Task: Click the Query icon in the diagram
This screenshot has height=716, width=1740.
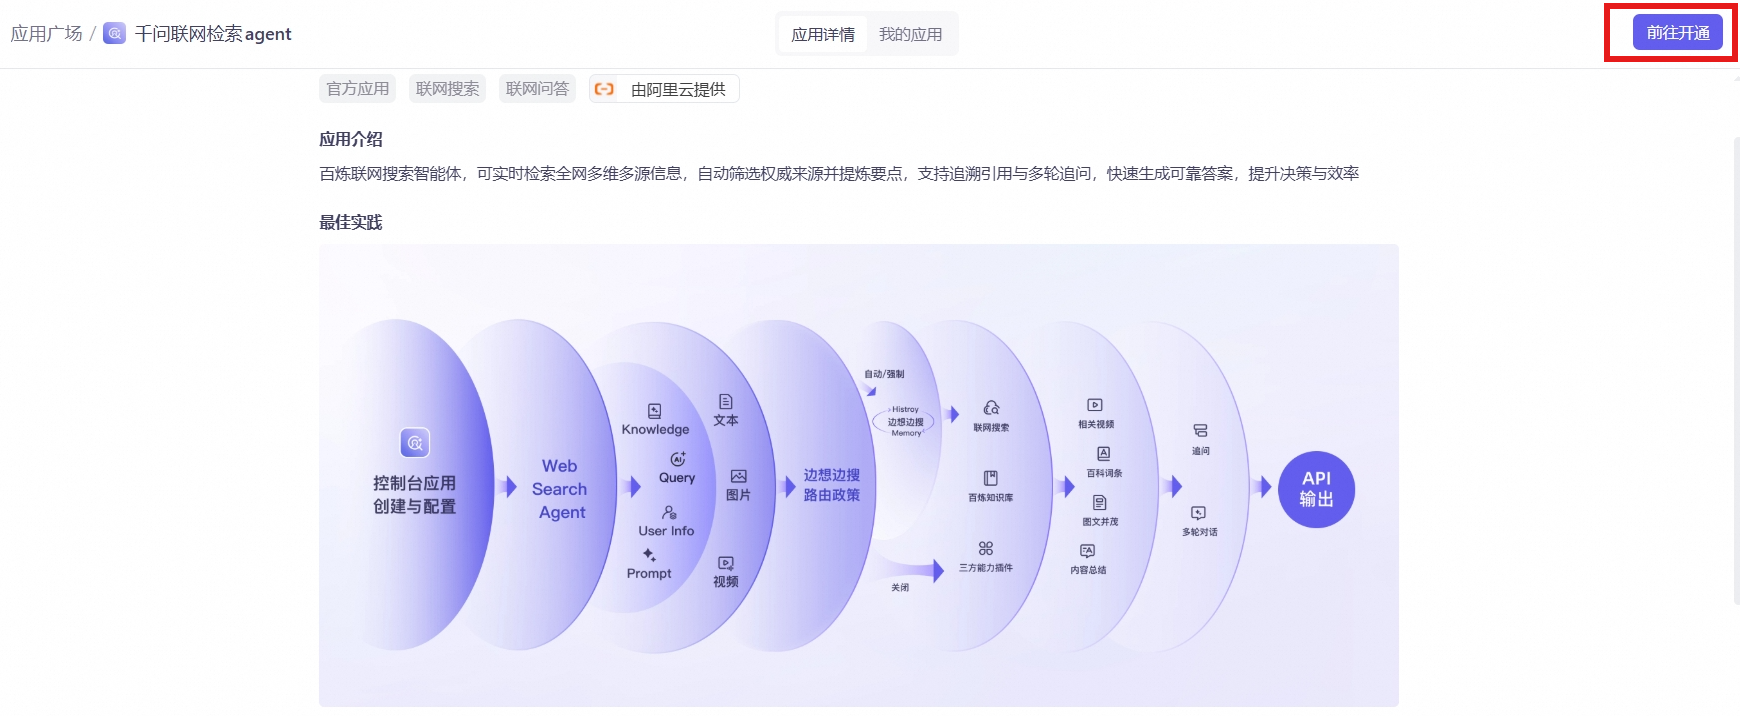Action: click(677, 459)
